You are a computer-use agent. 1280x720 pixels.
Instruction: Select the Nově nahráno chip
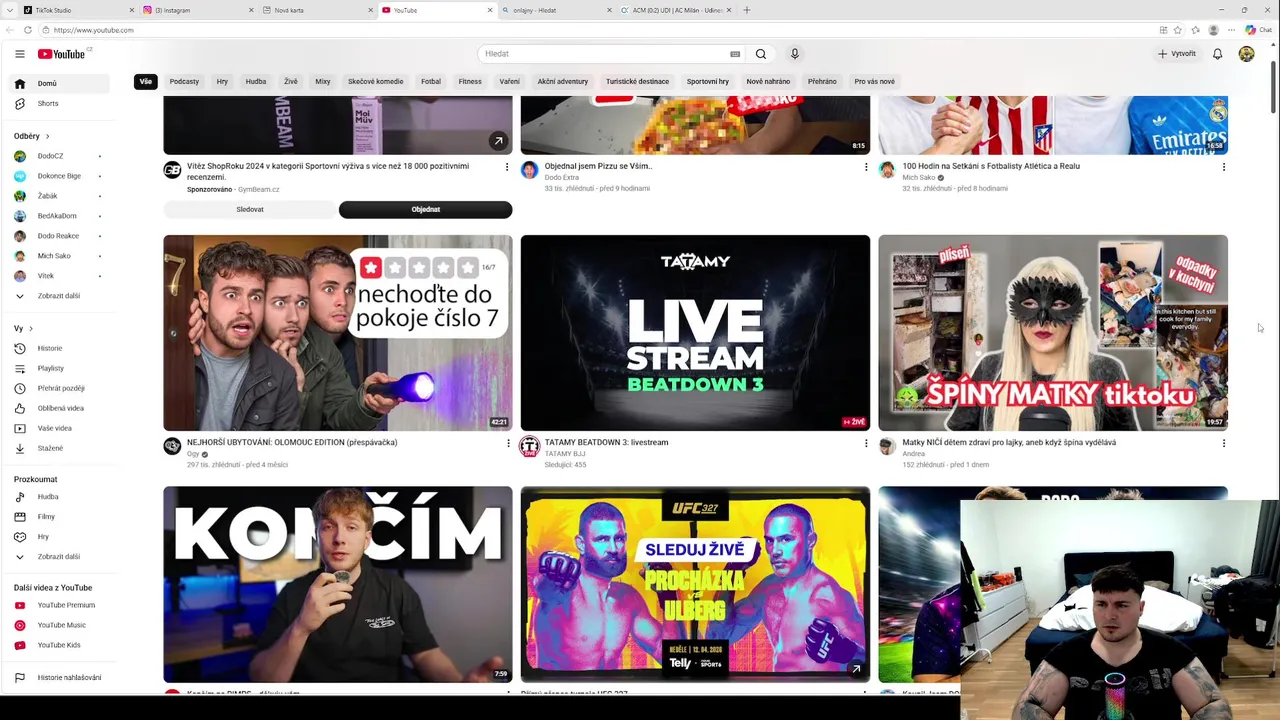[768, 82]
